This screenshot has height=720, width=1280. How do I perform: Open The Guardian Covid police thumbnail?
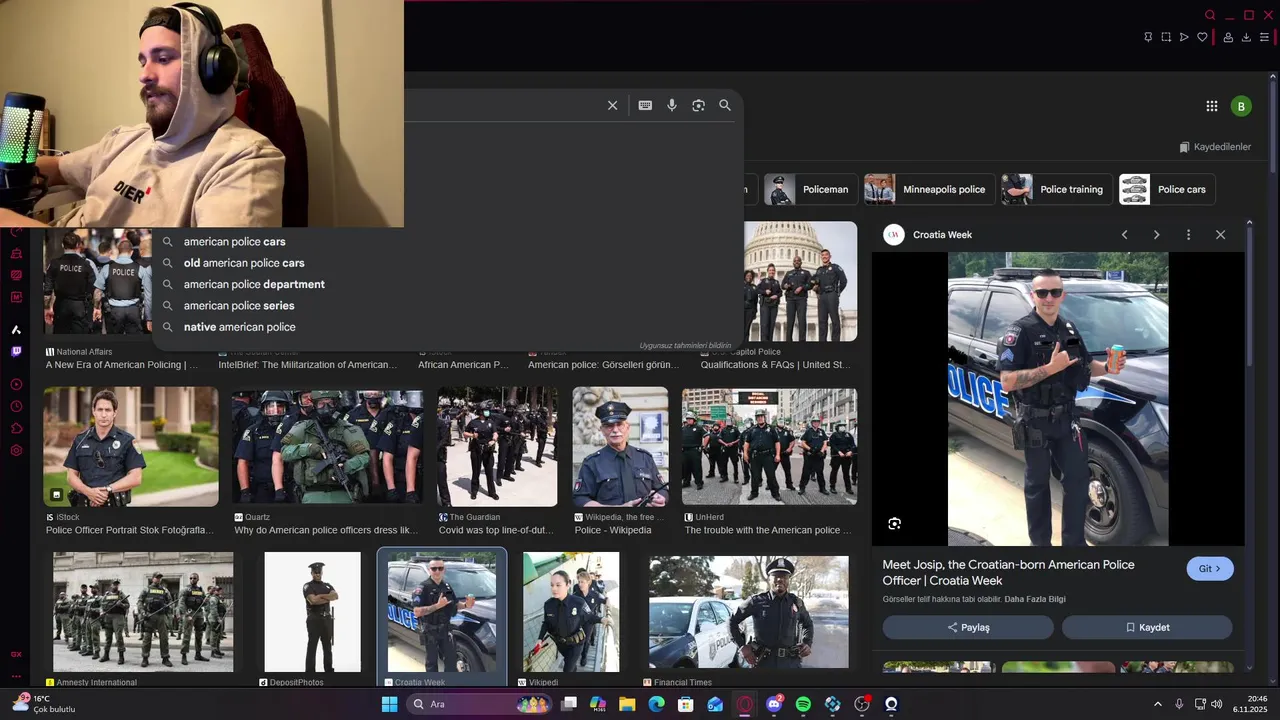point(497,447)
